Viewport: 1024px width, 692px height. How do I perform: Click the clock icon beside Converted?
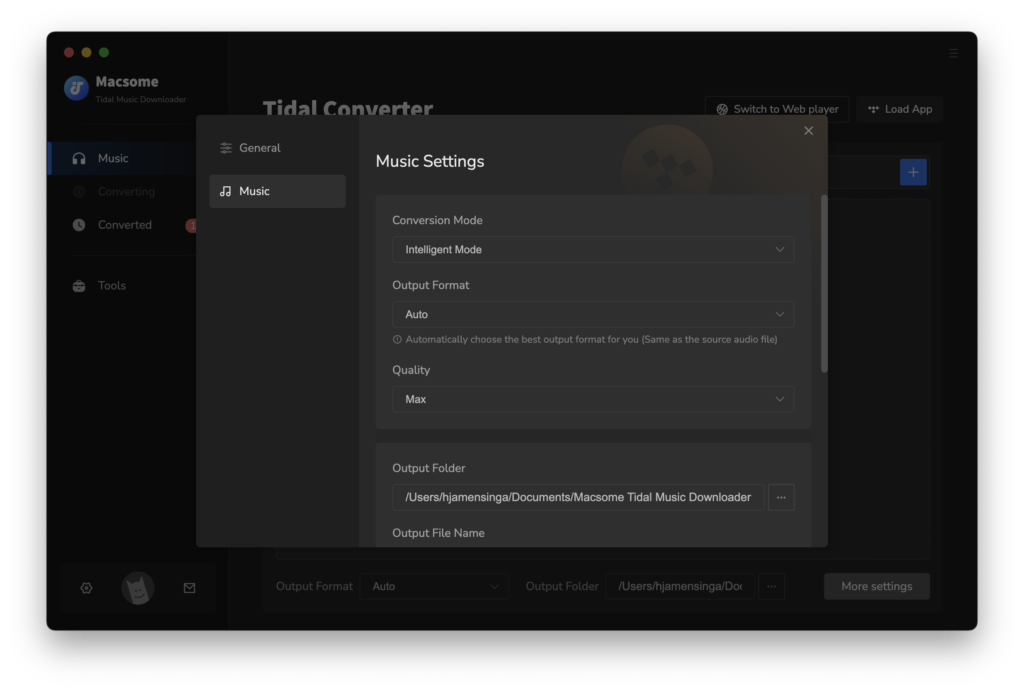pos(79,225)
